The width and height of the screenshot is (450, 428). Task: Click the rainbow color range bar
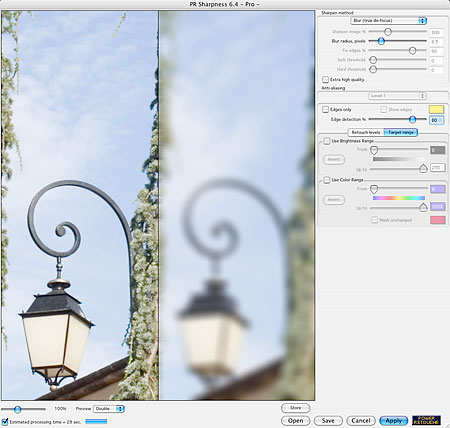point(399,198)
